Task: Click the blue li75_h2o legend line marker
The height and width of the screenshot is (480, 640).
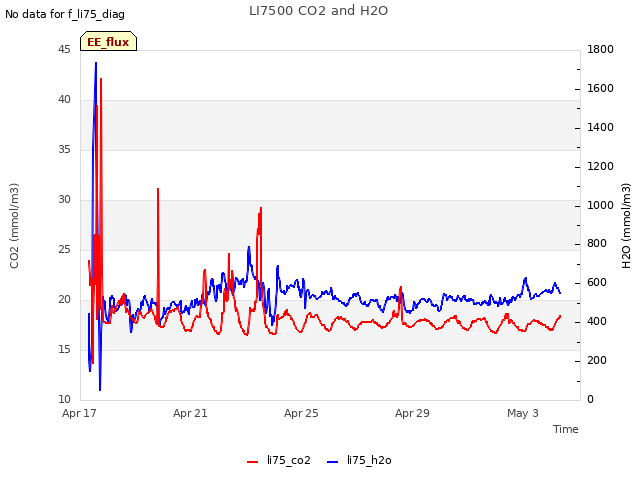Action: pos(333,462)
